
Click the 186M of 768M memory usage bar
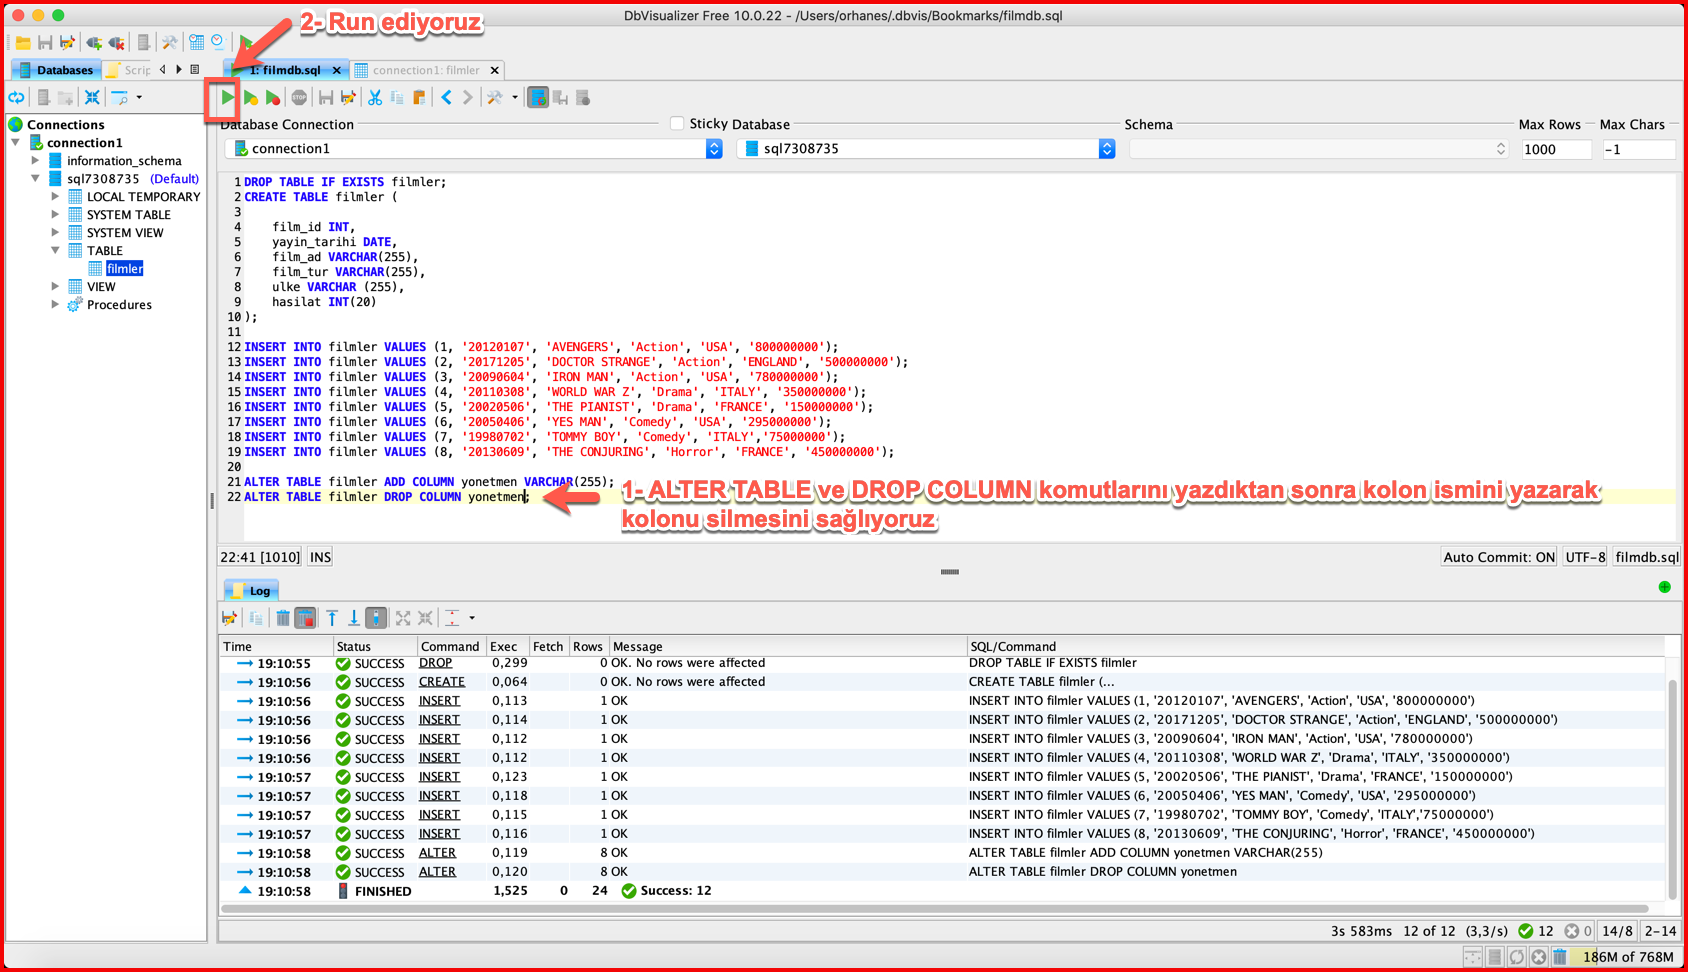[1627, 957]
